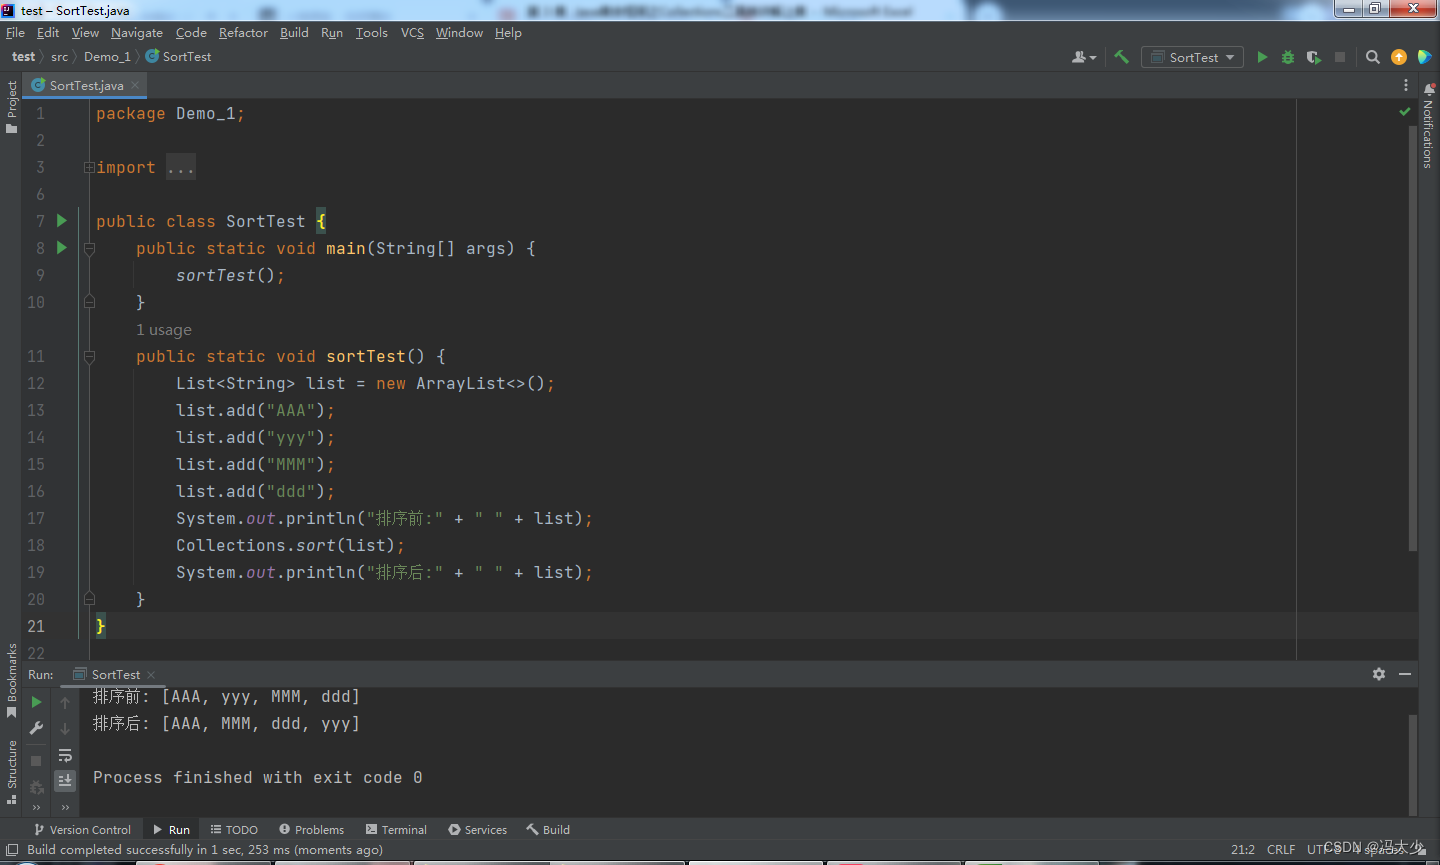Open the SortTest run configuration dropdown
The width and height of the screenshot is (1440, 865).
[x=1192, y=57]
